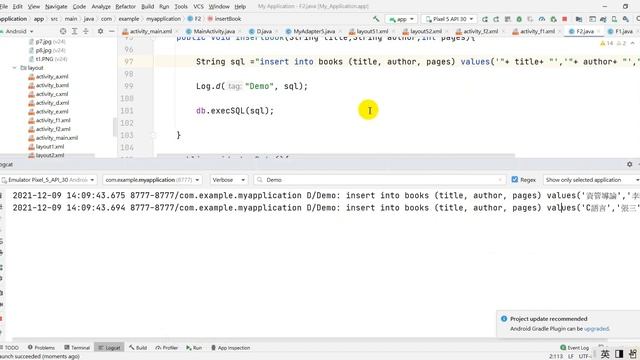The height and width of the screenshot is (360, 640).
Task: Open Show only selected application dropdown
Action: tap(591, 180)
